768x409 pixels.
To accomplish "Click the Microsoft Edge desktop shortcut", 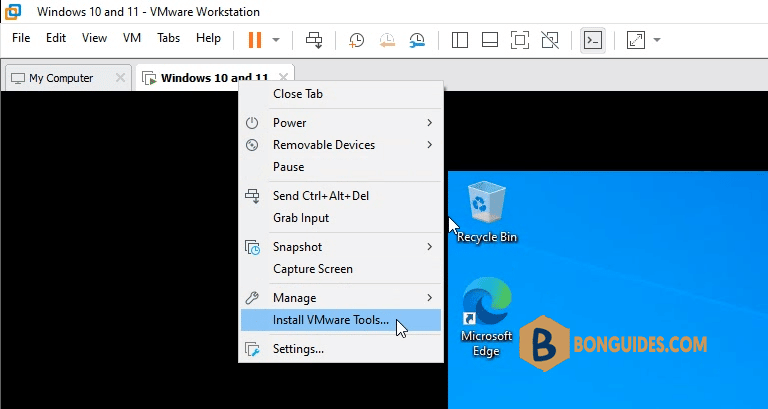I will point(486,316).
